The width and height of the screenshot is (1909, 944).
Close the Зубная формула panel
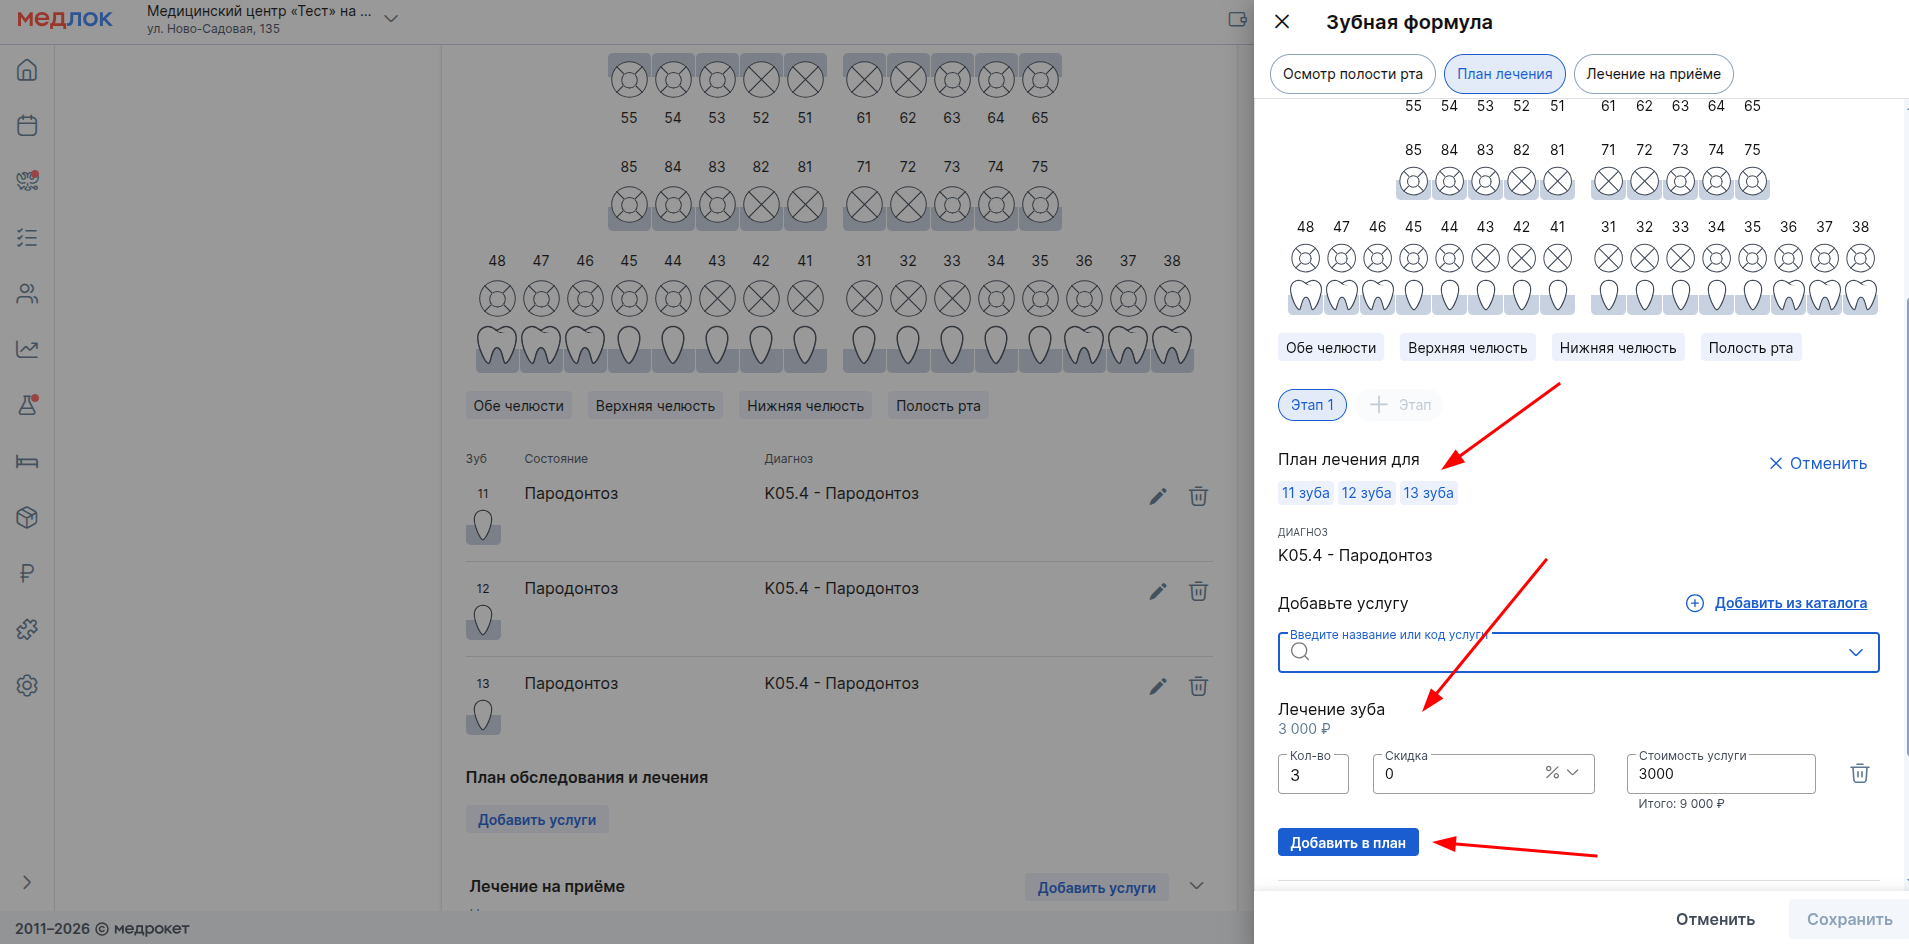click(1282, 22)
